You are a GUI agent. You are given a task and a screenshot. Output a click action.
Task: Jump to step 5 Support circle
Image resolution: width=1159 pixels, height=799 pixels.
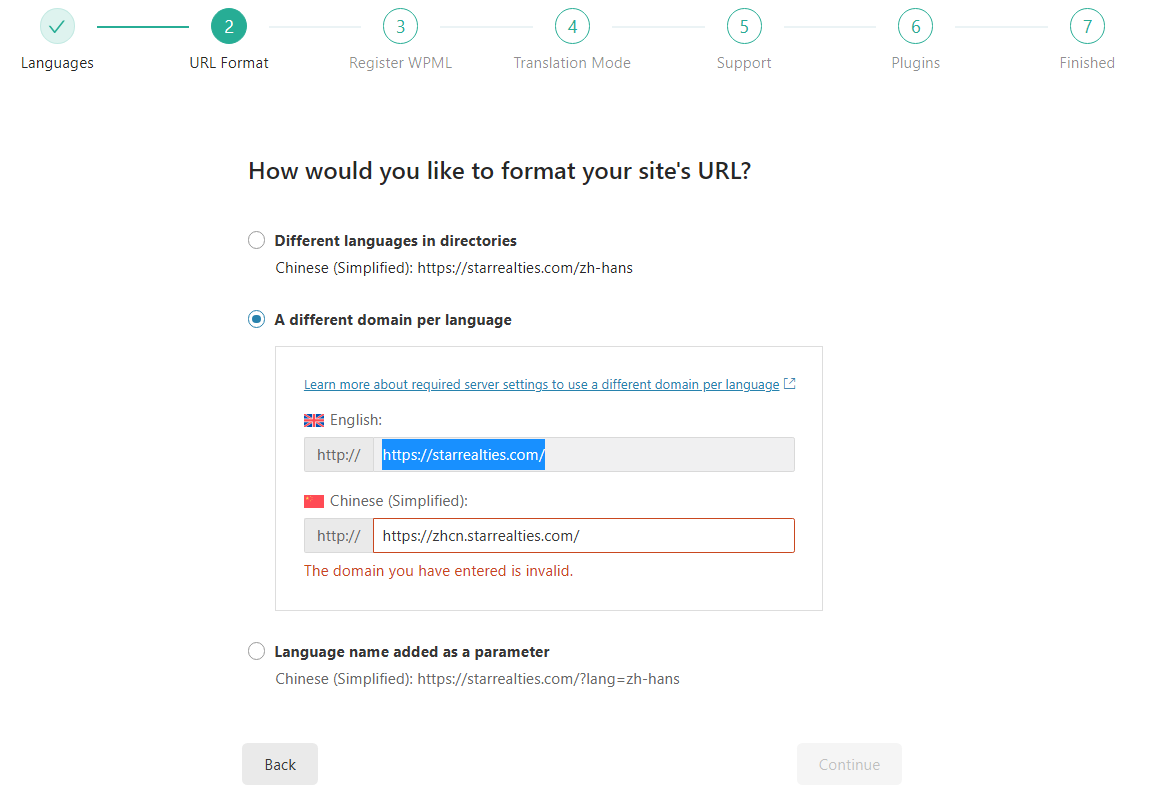point(744,27)
